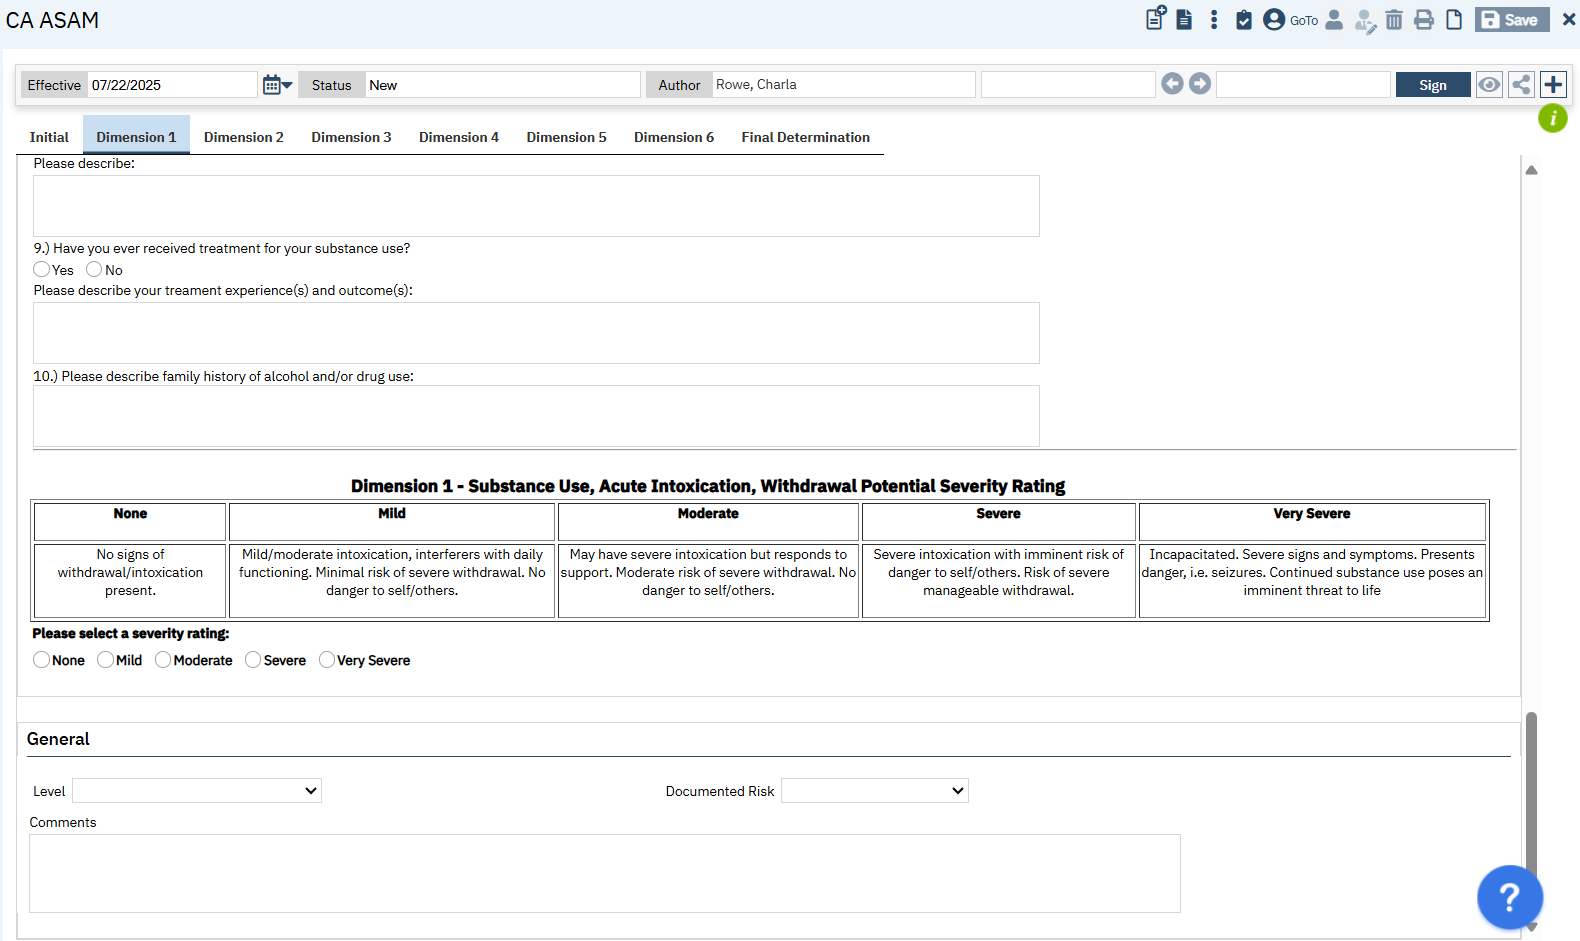
Task: Go to the Final Determination tab
Action: pos(805,137)
